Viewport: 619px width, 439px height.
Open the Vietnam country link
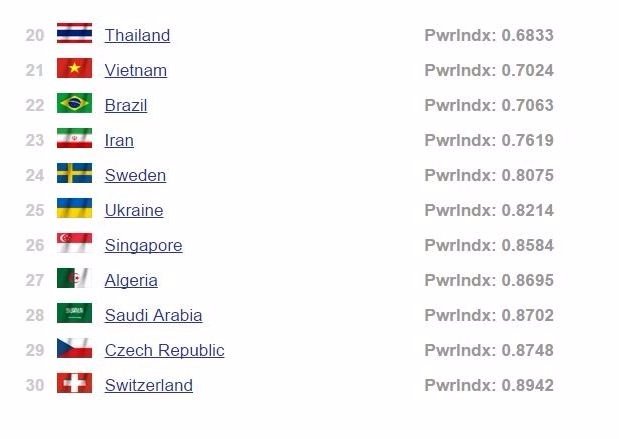pyautogui.click(x=135, y=70)
